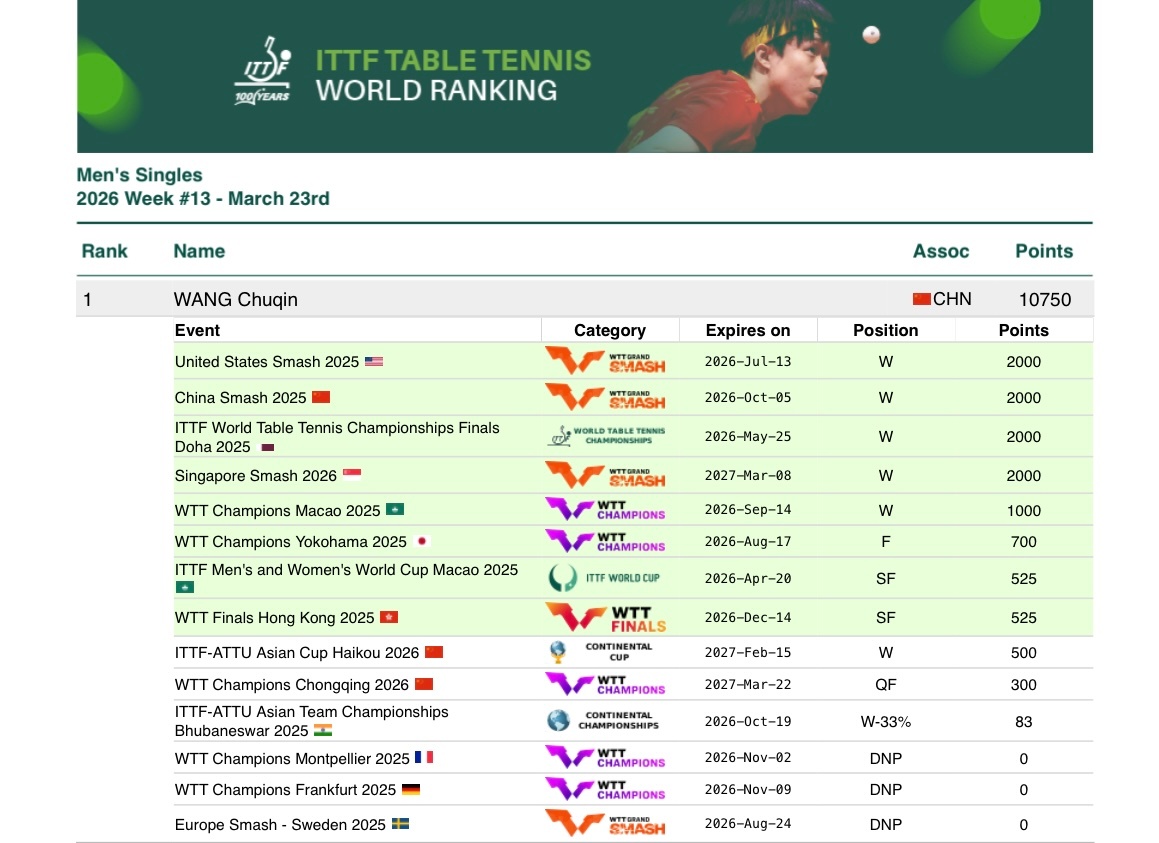Click the ITTF World Cup category logo
This screenshot has height=843, width=1159.
tap(604, 578)
